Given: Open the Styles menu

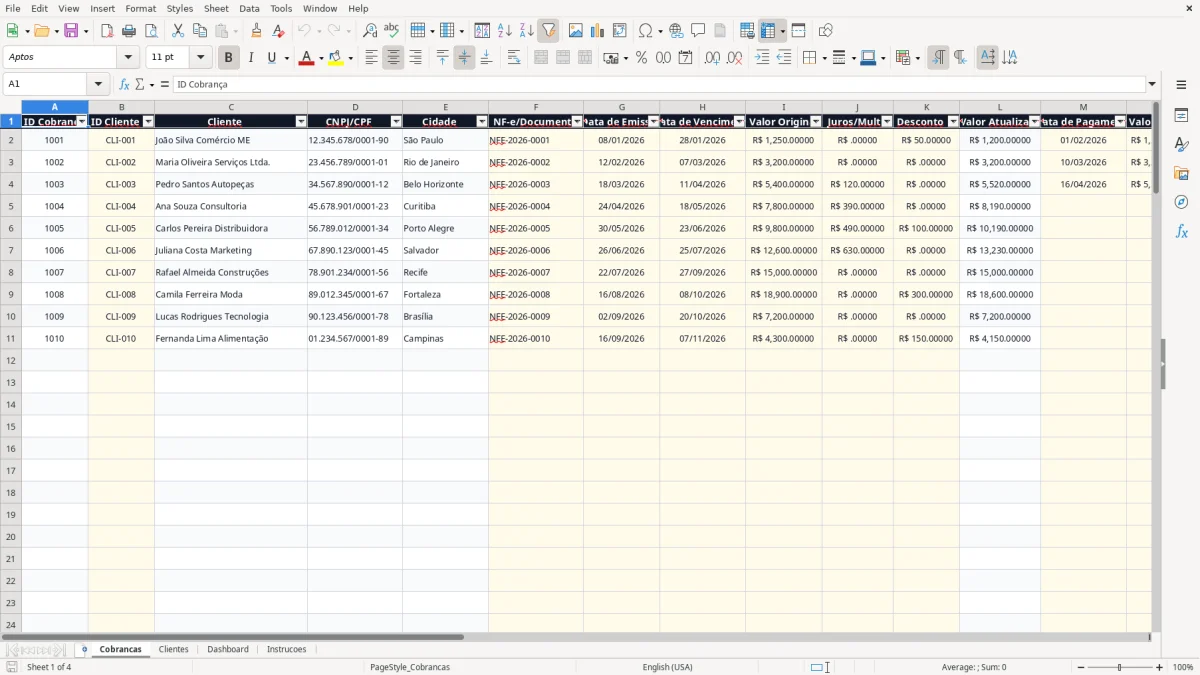Looking at the screenshot, I should [x=180, y=8].
